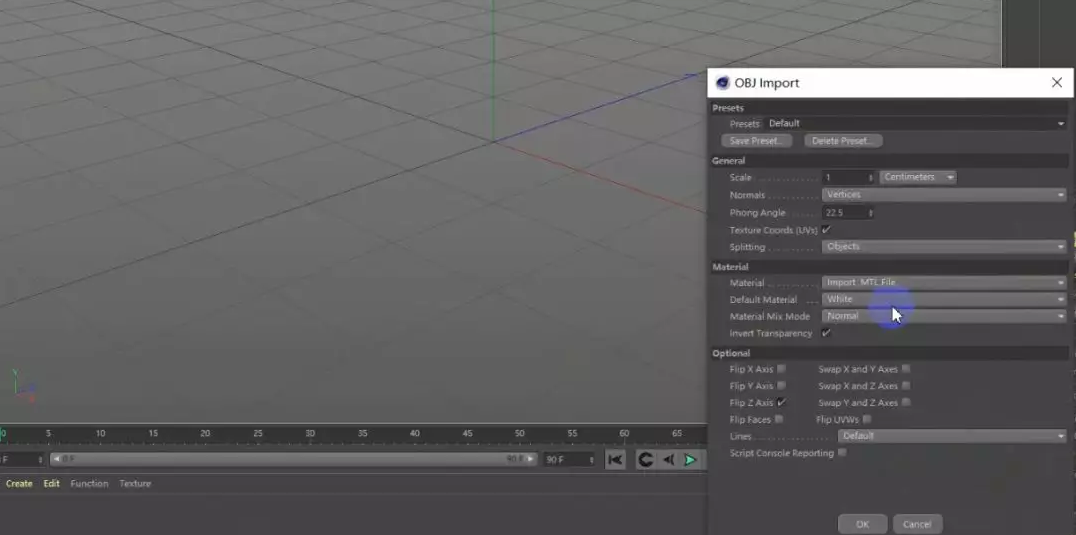This screenshot has height=535, width=1076.
Task: Enable Flip Y Axis
Action: [781, 385]
